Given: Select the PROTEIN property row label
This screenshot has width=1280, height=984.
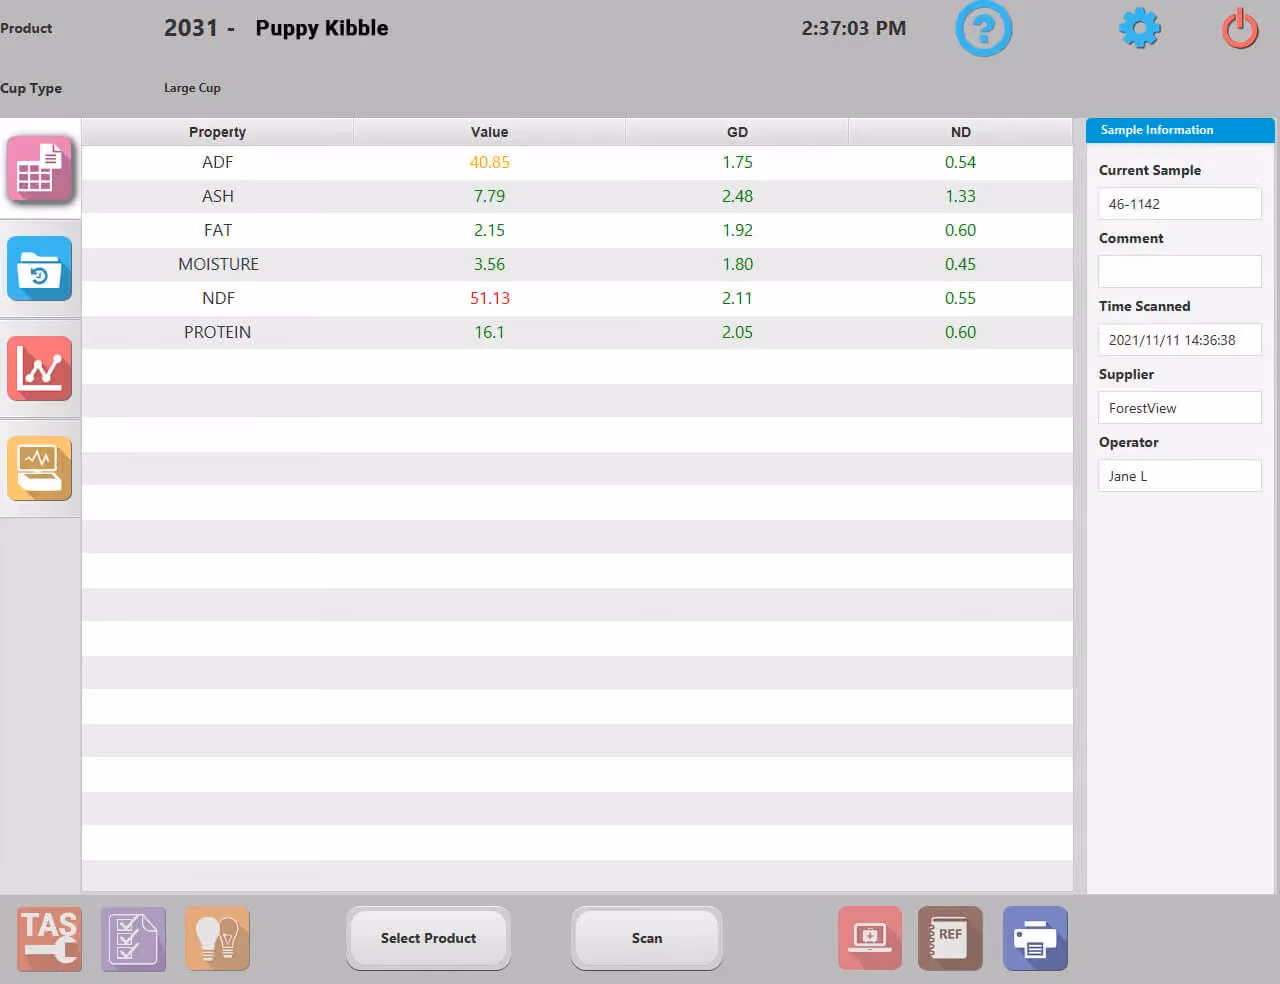Looking at the screenshot, I should click(x=217, y=332).
